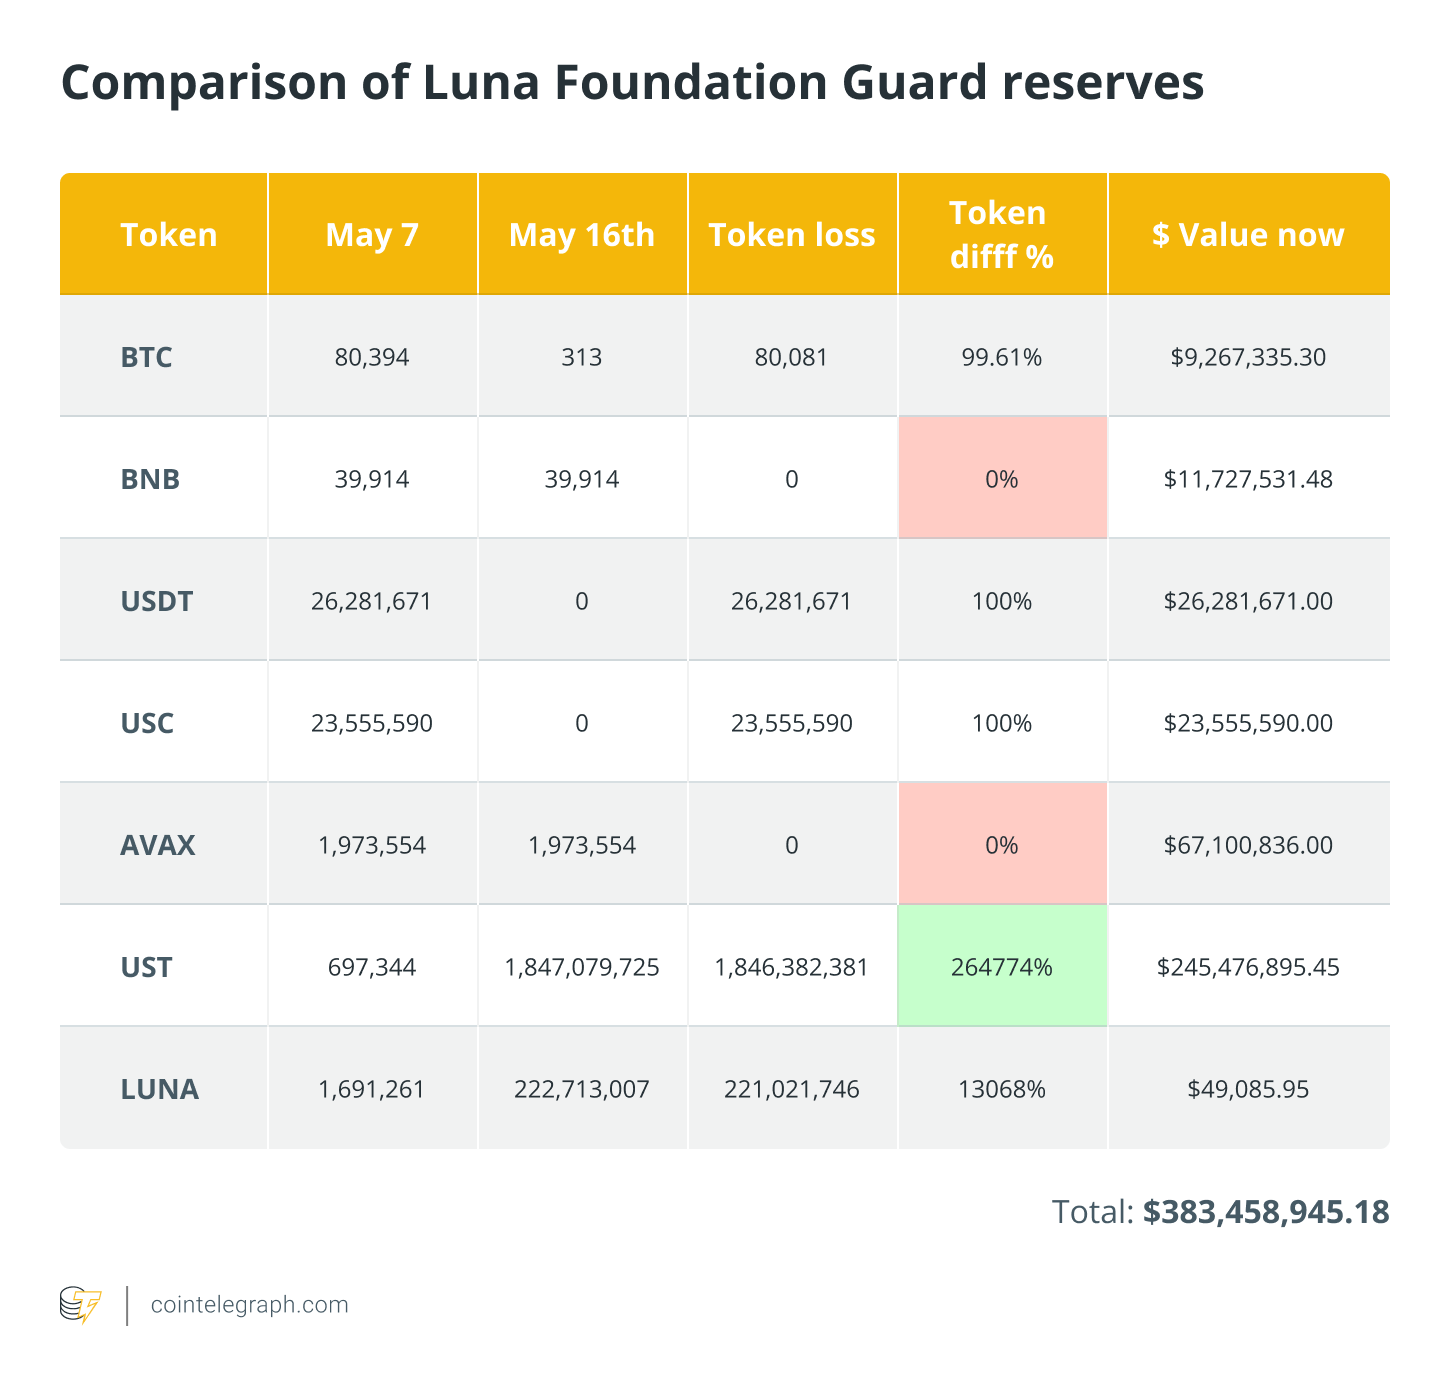Click the 99.61% BTC diff cell
The height and width of the screenshot is (1386, 1450).
(1002, 357)
